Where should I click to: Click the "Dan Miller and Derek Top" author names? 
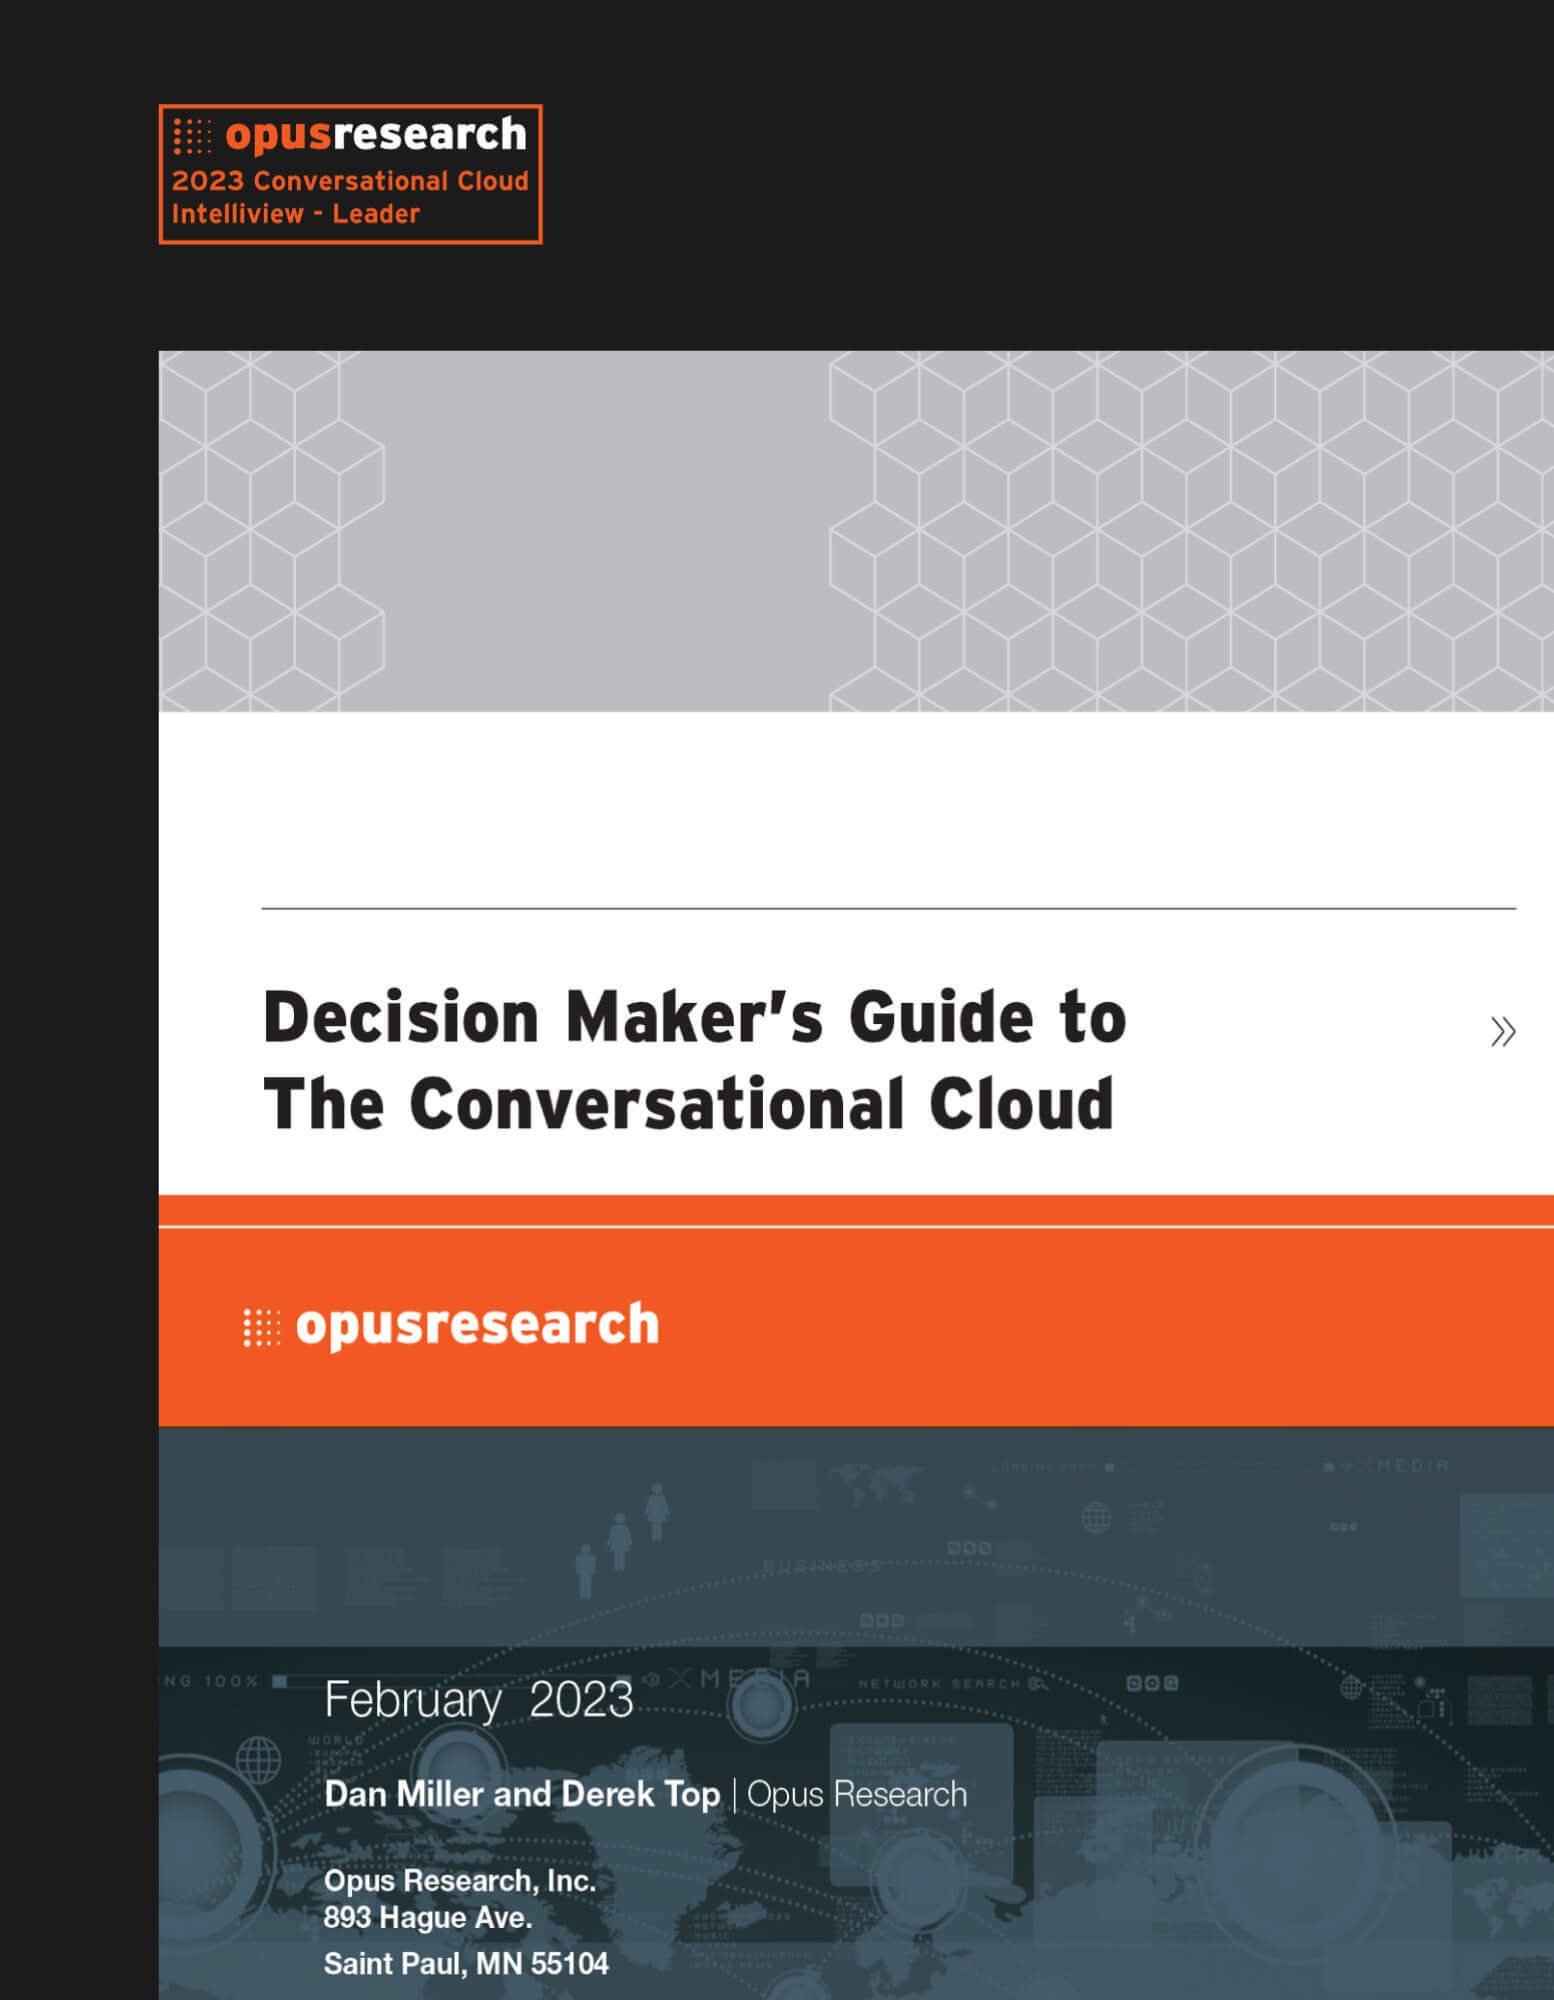click(x=522, y=1794)
